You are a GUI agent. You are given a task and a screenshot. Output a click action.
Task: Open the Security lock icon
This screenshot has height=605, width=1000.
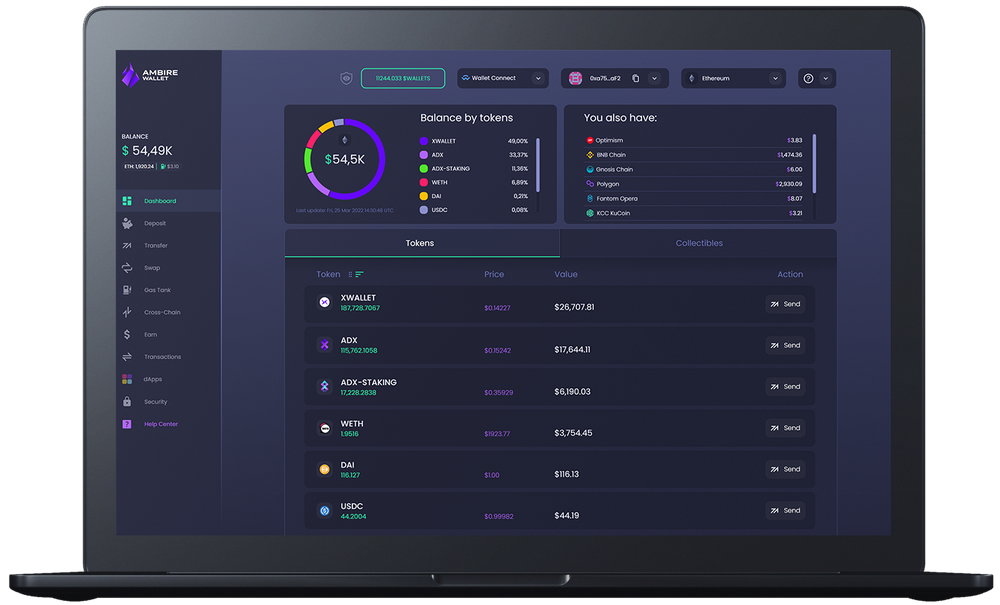pos(127,402)
